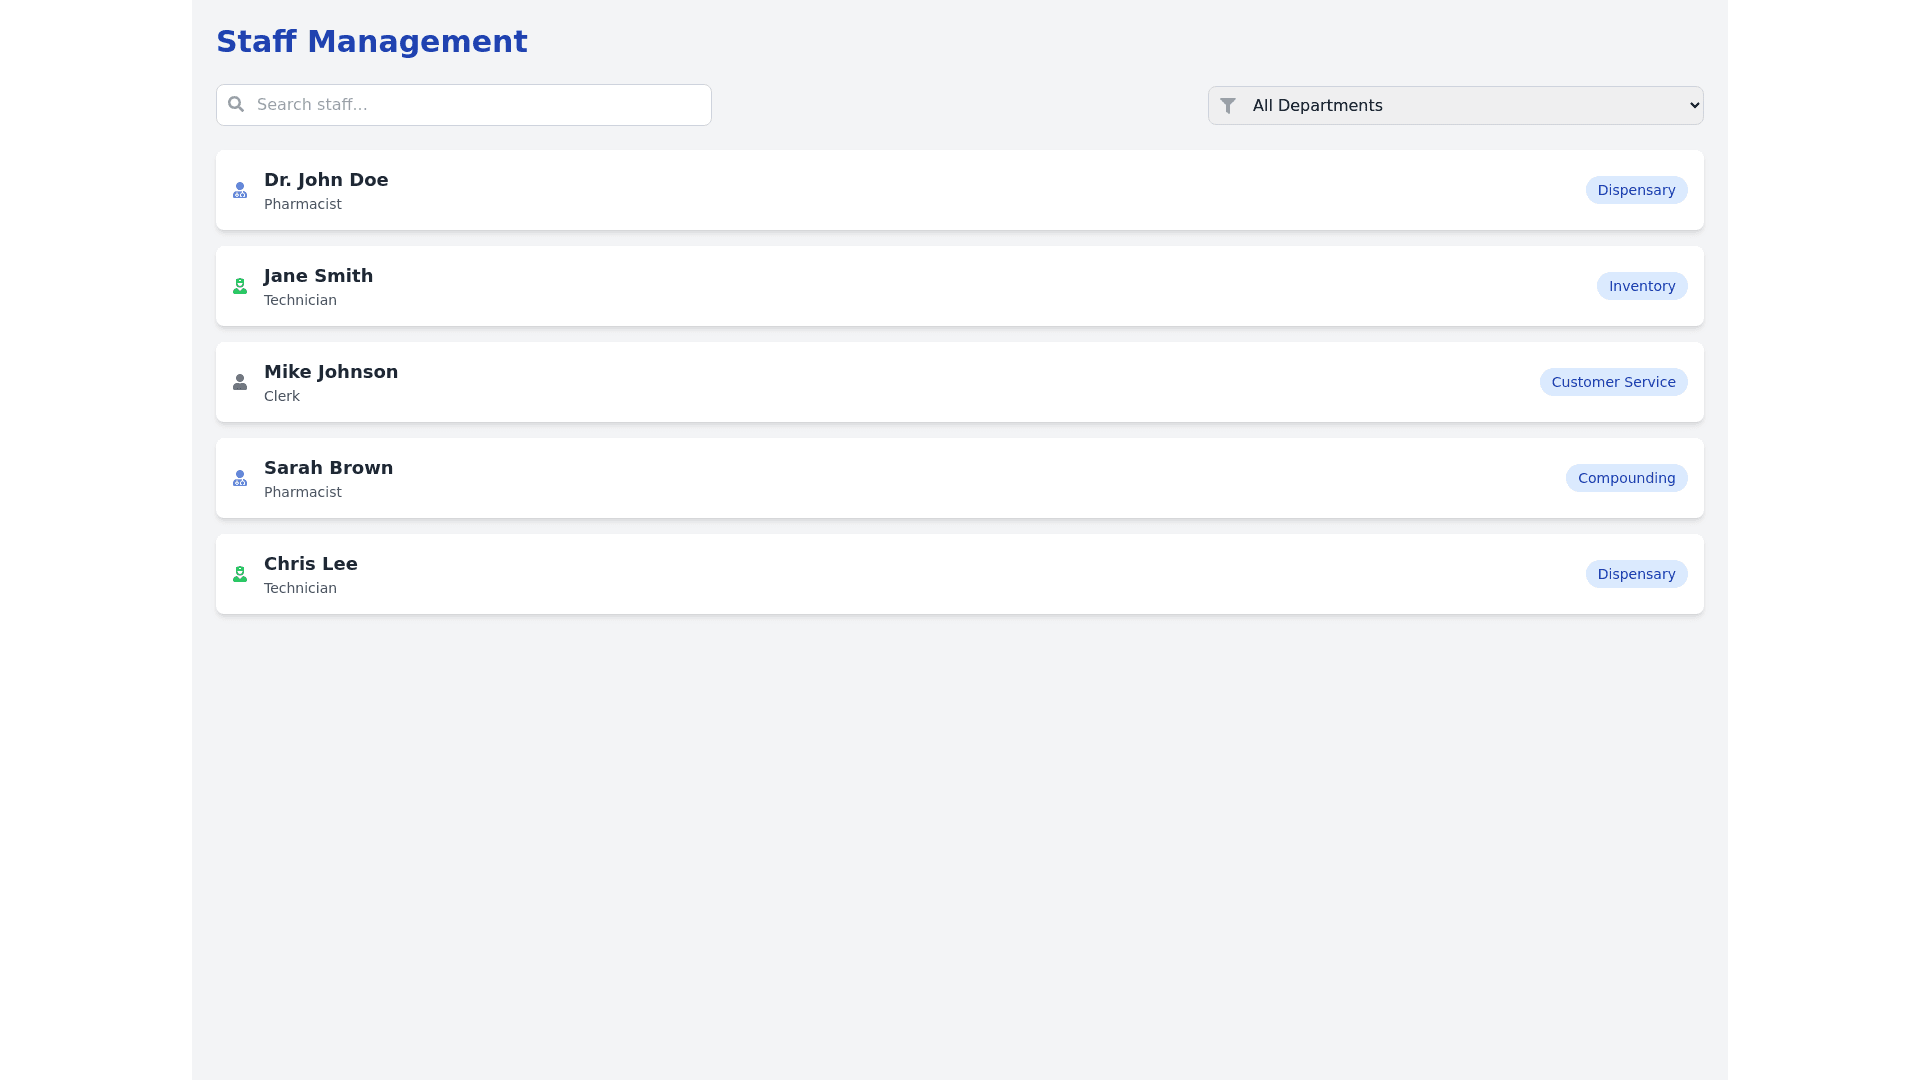Open the All Departments dropdown
Image resolution: width=1920 pixels, height=1080 pixels.
(1455, 105)
